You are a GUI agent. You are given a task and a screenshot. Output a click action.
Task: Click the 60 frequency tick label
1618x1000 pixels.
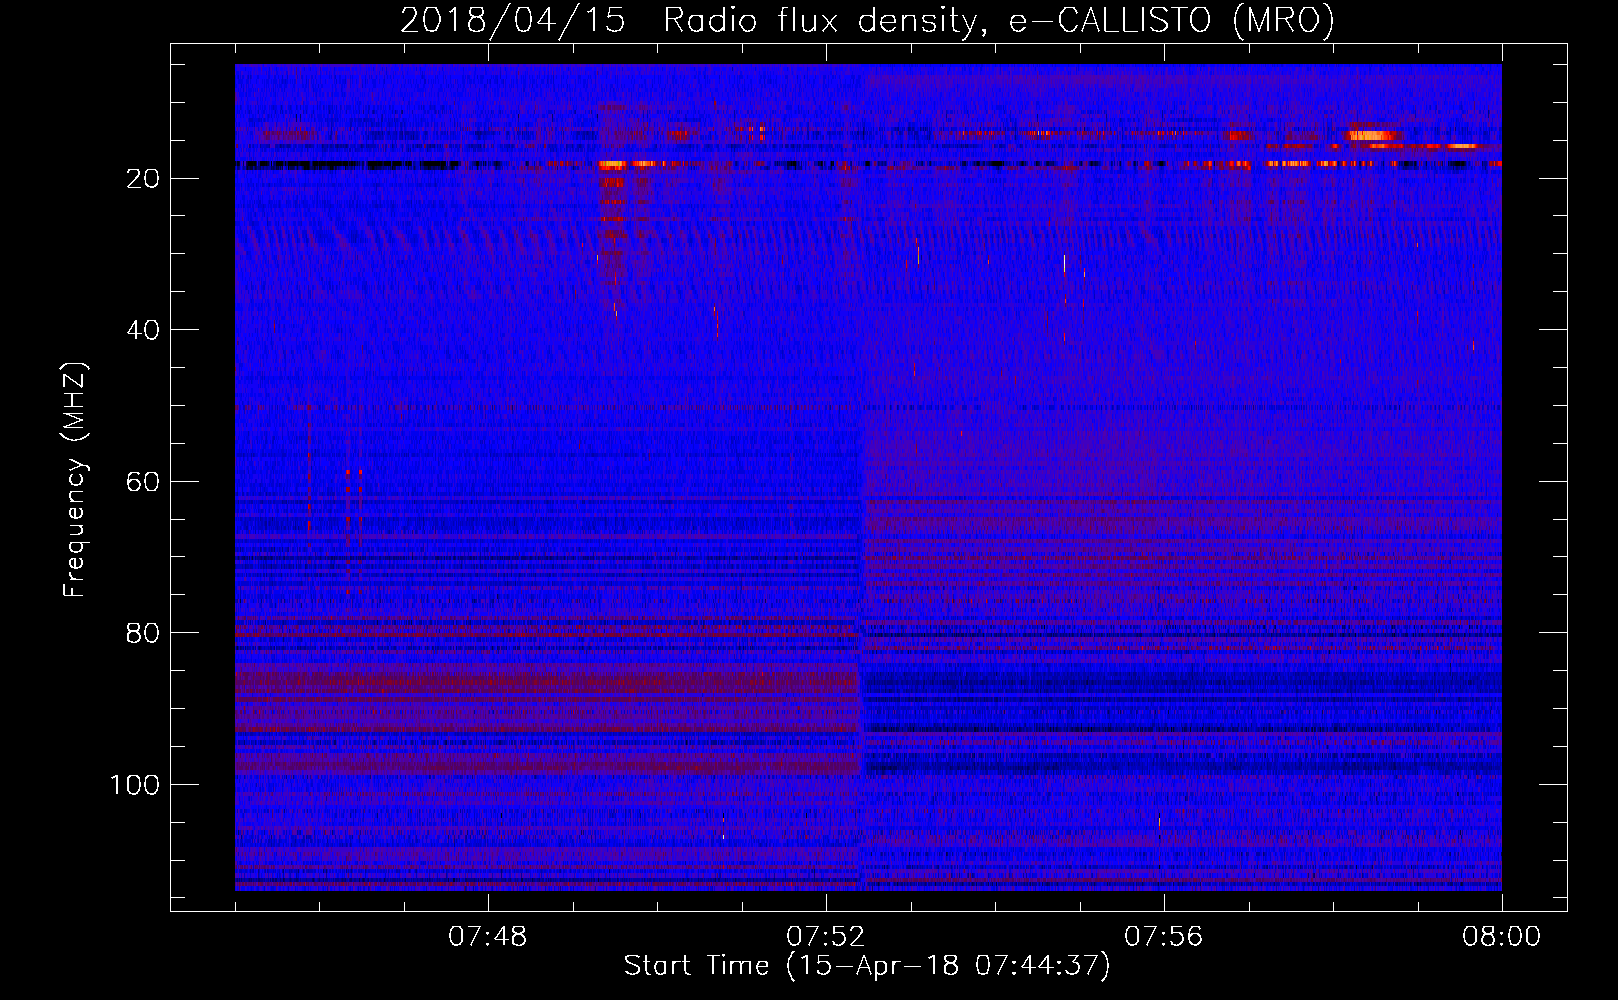(x=144, y=483)
